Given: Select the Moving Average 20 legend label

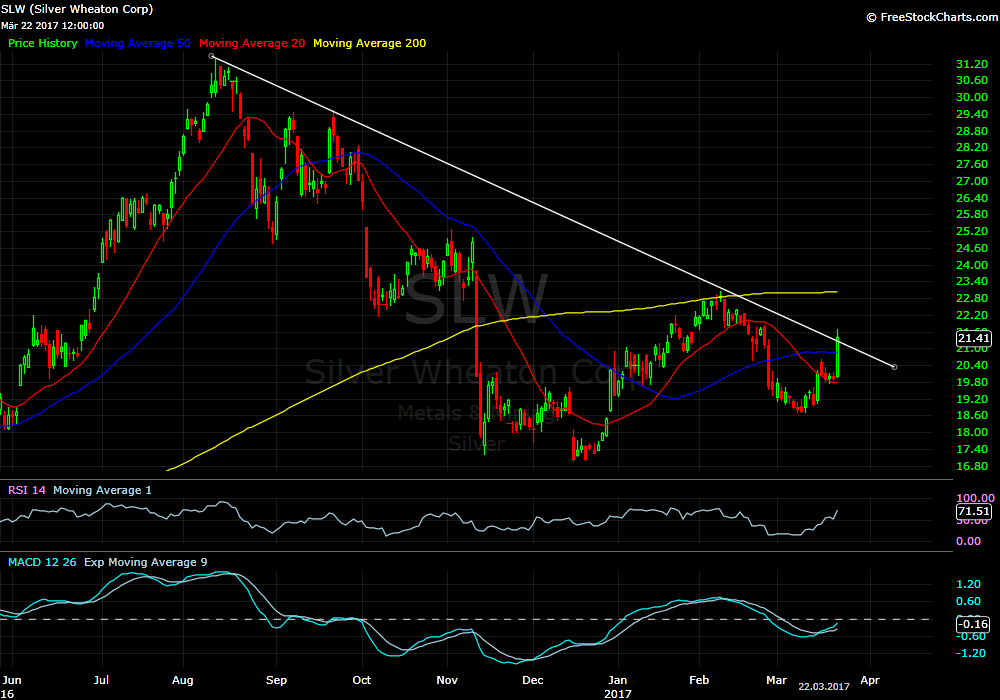Looking at the screenshot, I should click(x=252, y=43).
